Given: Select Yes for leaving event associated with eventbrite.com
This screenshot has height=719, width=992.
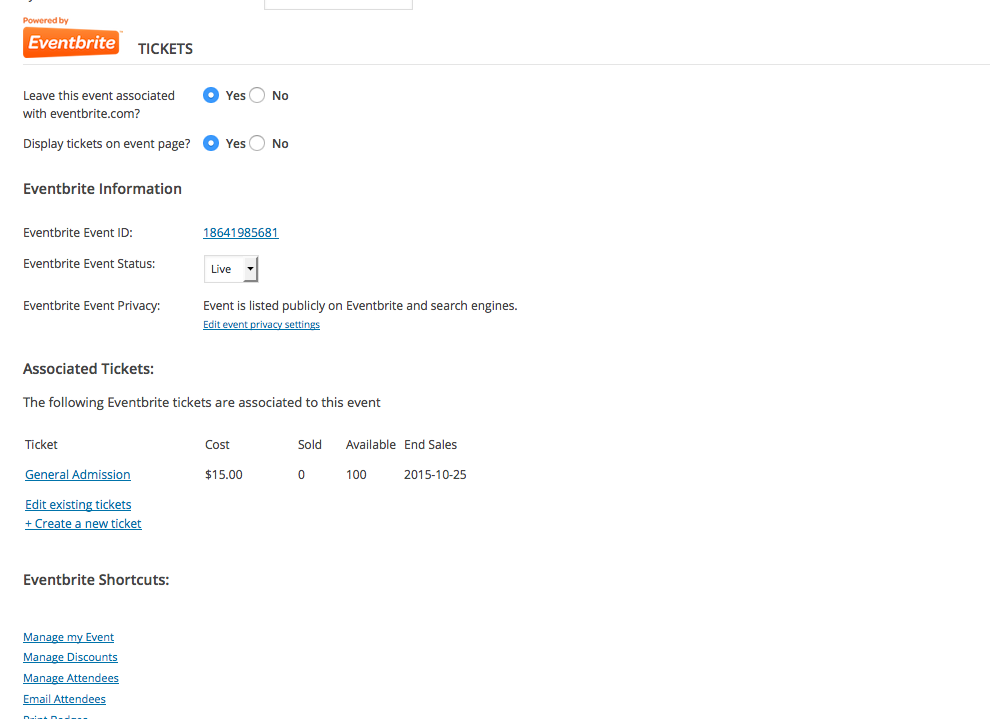Looking at the screenshot, I should 211,96.
